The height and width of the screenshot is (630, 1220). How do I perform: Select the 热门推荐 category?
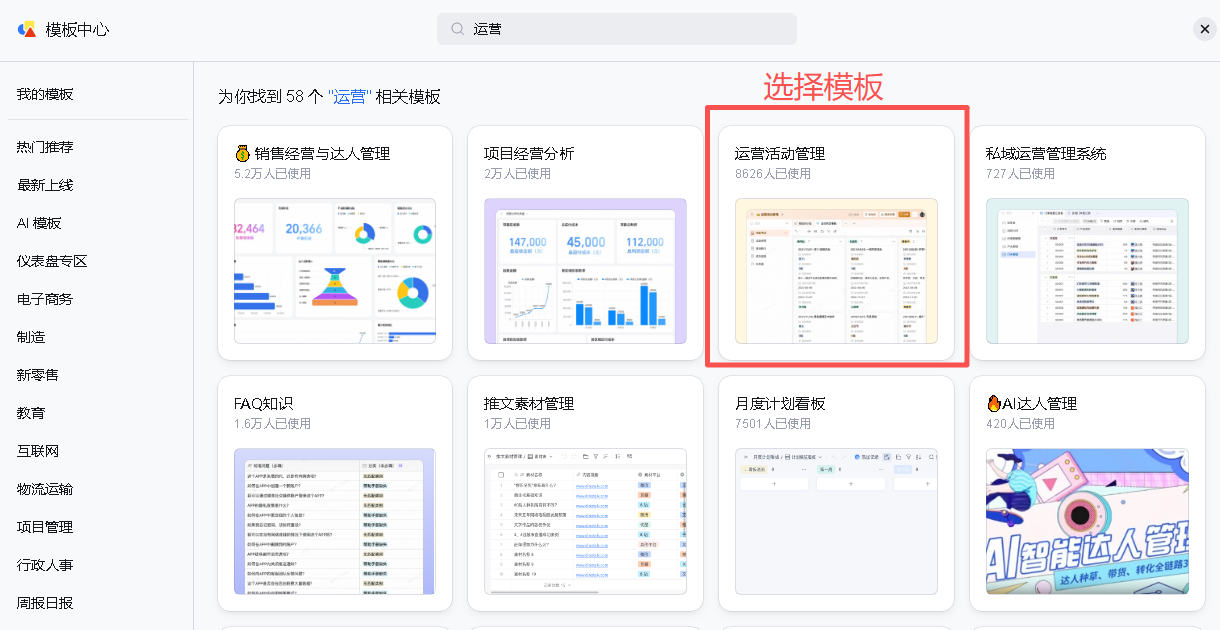click(x=45, y=147)
